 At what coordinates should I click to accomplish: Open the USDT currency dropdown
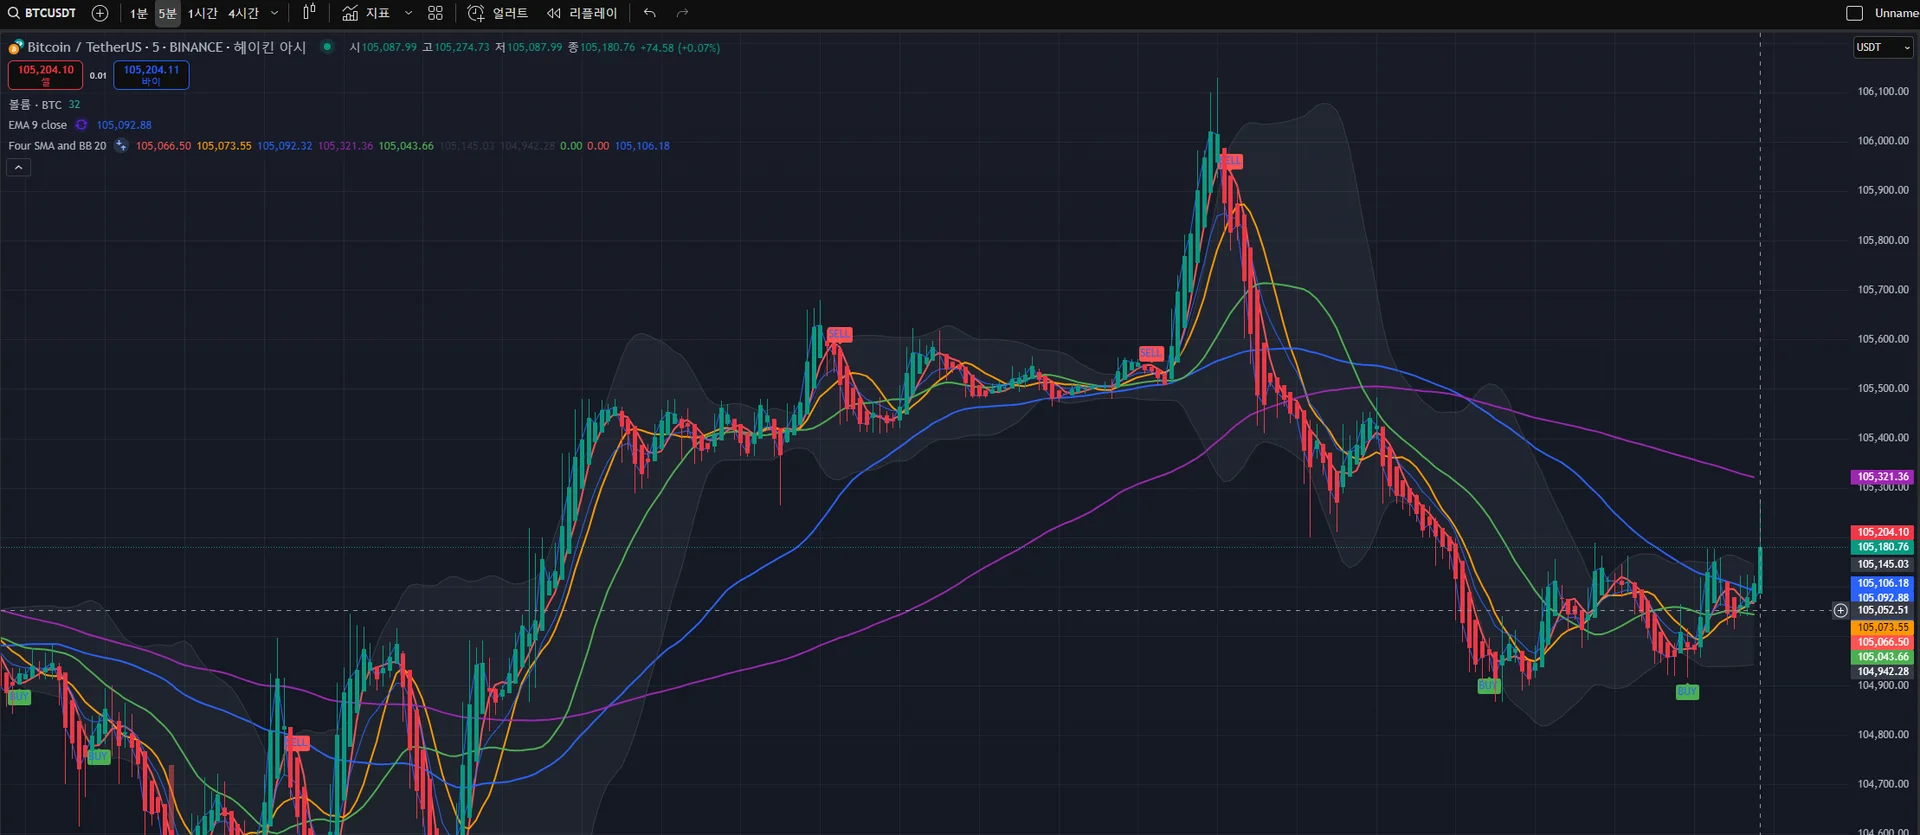(1884, 47)
